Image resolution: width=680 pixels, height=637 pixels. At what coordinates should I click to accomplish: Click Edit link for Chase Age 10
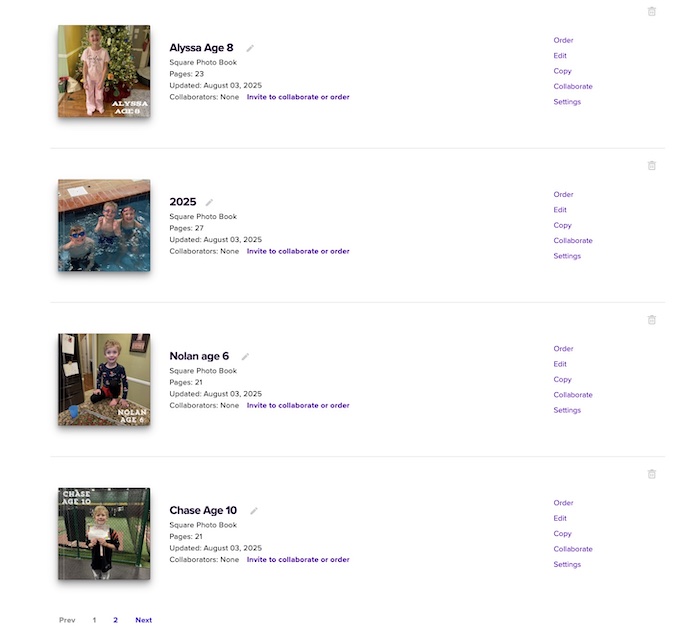[x=560, y=518]
